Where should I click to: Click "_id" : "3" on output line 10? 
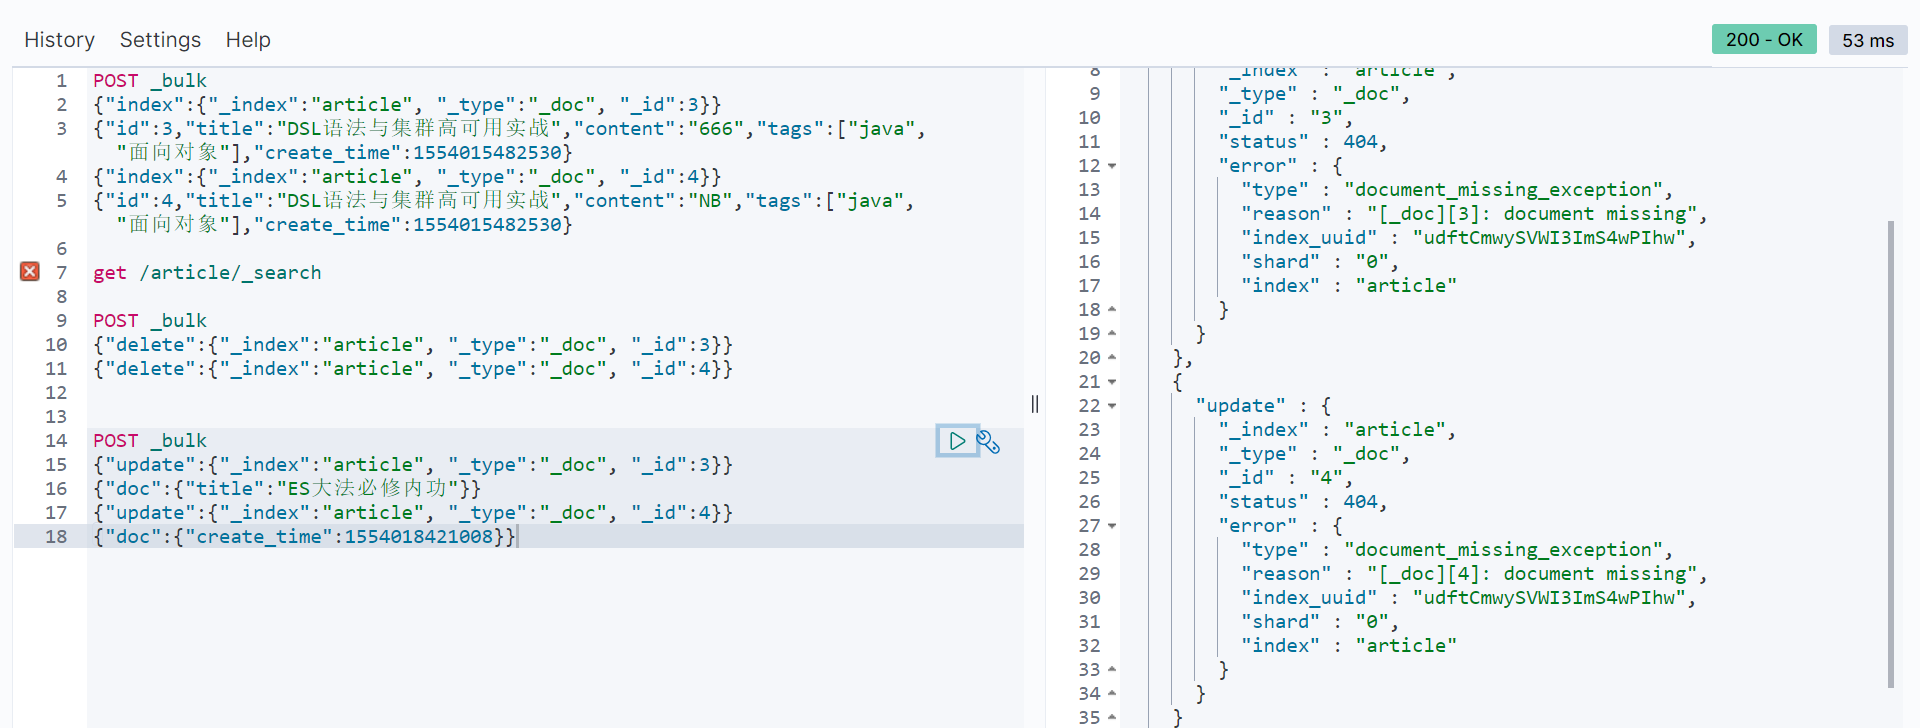1285,118
